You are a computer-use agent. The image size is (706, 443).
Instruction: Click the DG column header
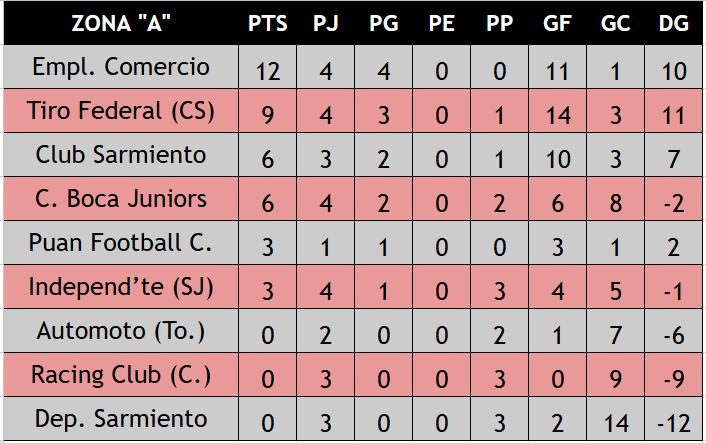(x=673, y=23)
